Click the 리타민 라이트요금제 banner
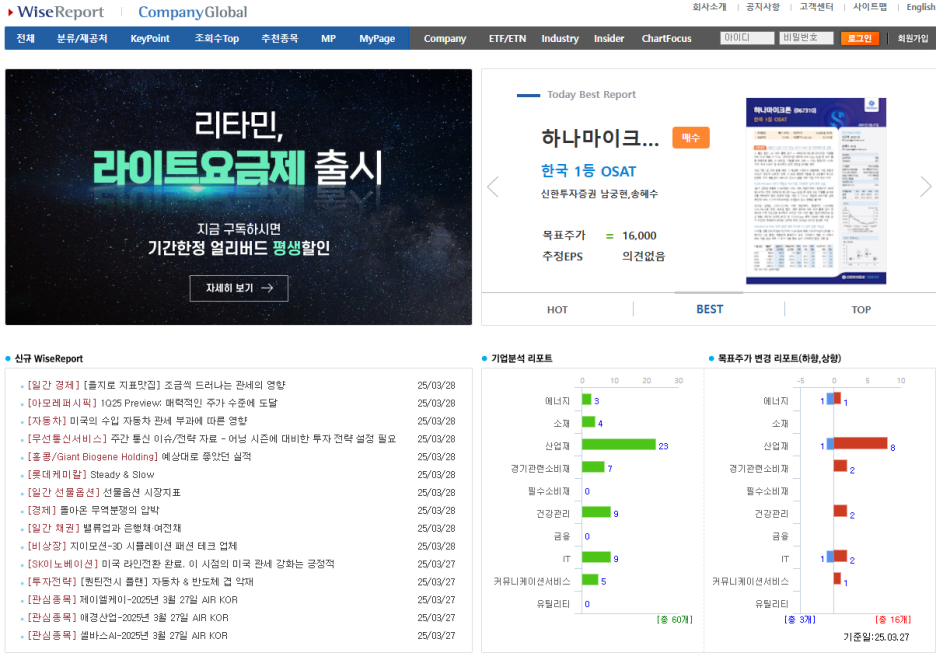The height and width of the screenshot is (653, 936). click(x=238, y=197)
